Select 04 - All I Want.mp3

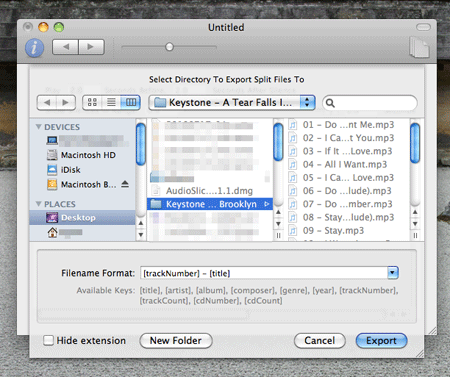click(x=348, y=164)
